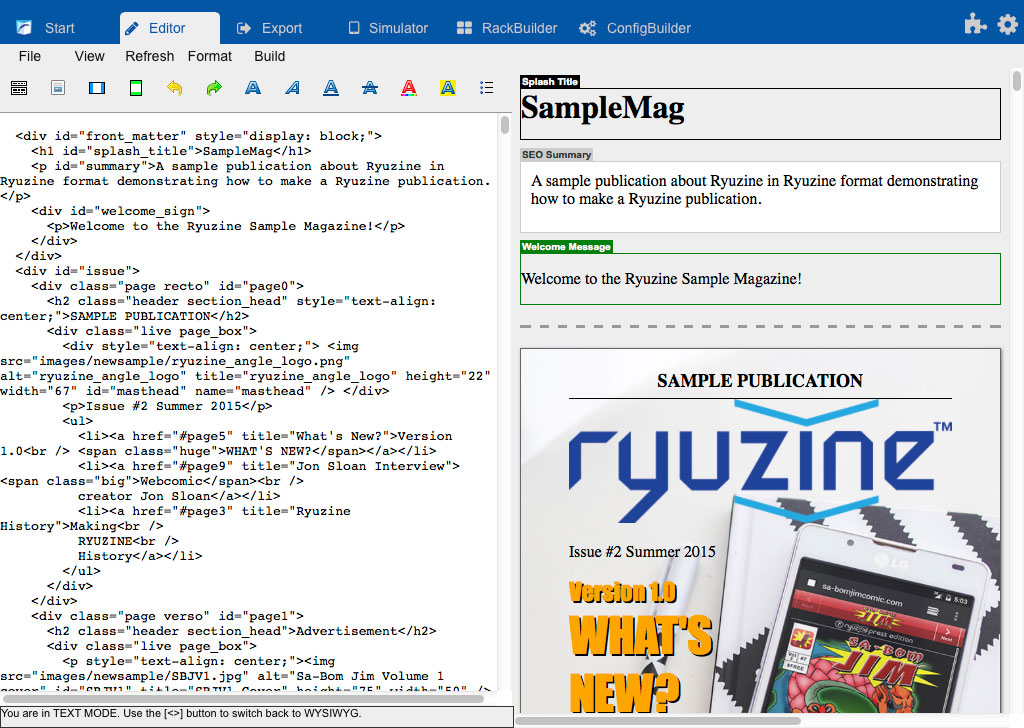This screenshot has height=728, width=1024.
Task: Insert a bulleted list
Action: click(487, 88)
